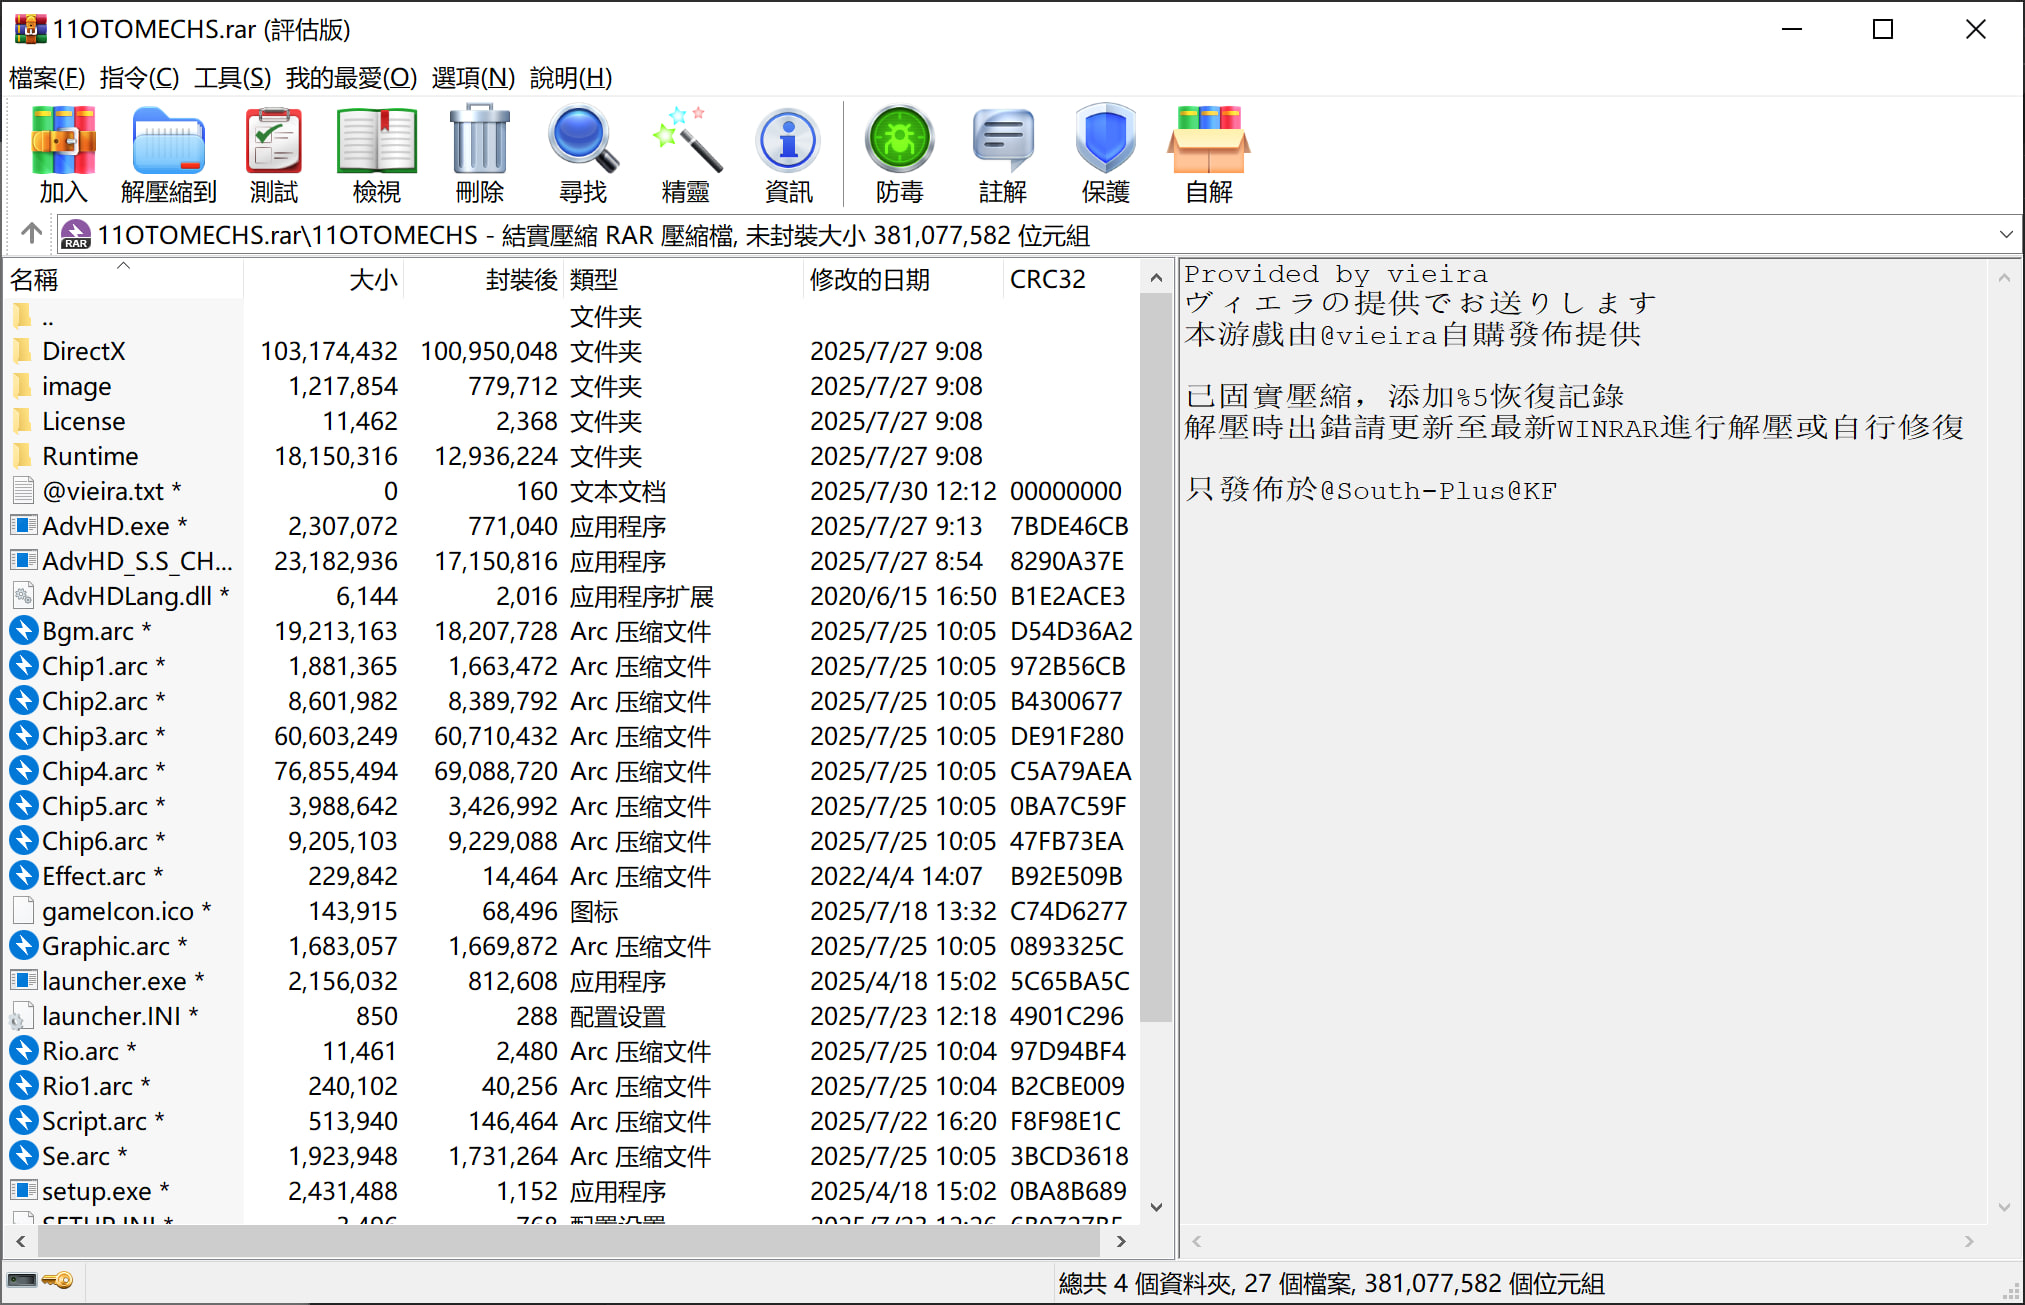The width and height of the screenshot is (2025, 1305).
Task: Click the horizontal scrollbar in file list
Action: click(x=570, y=1241)
